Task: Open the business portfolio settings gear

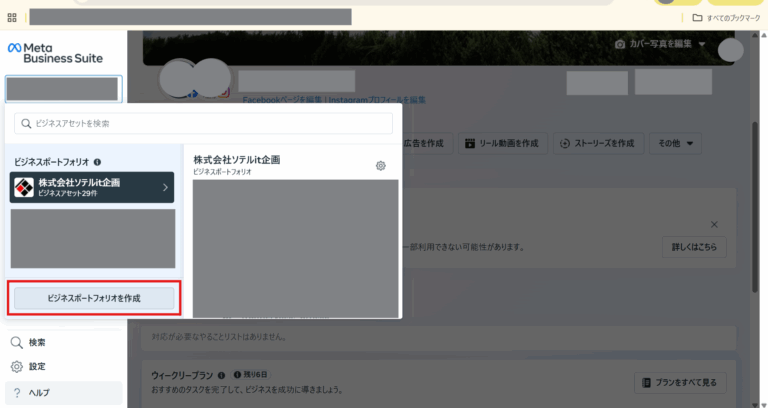Action: (381, 166)
